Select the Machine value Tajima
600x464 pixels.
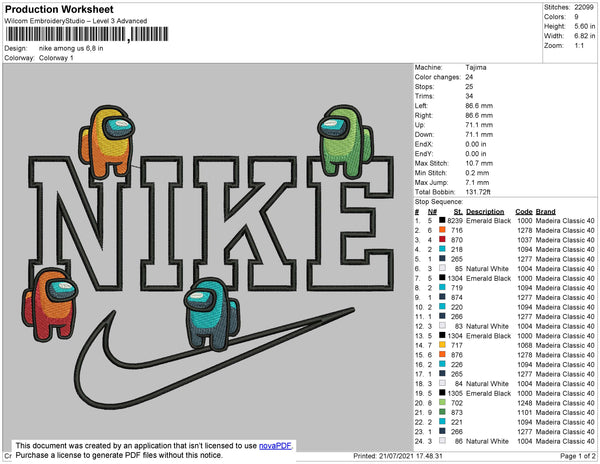pos(476,67)
